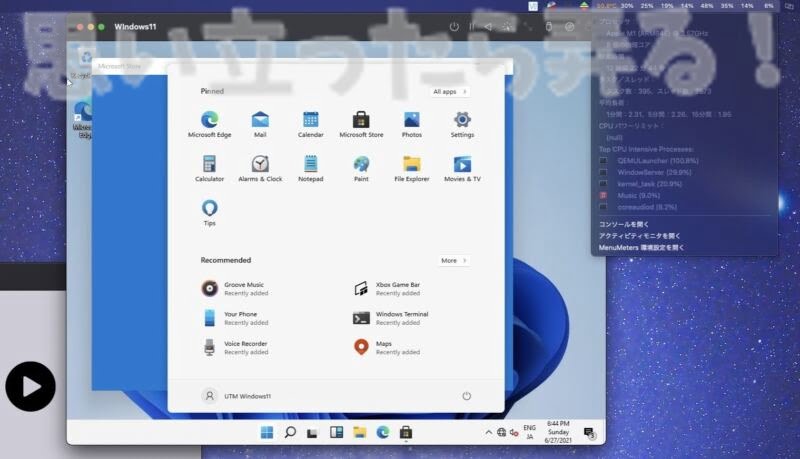
Task: Open Microsoft Store on the taskbar
Action: [x=406, y=432]
